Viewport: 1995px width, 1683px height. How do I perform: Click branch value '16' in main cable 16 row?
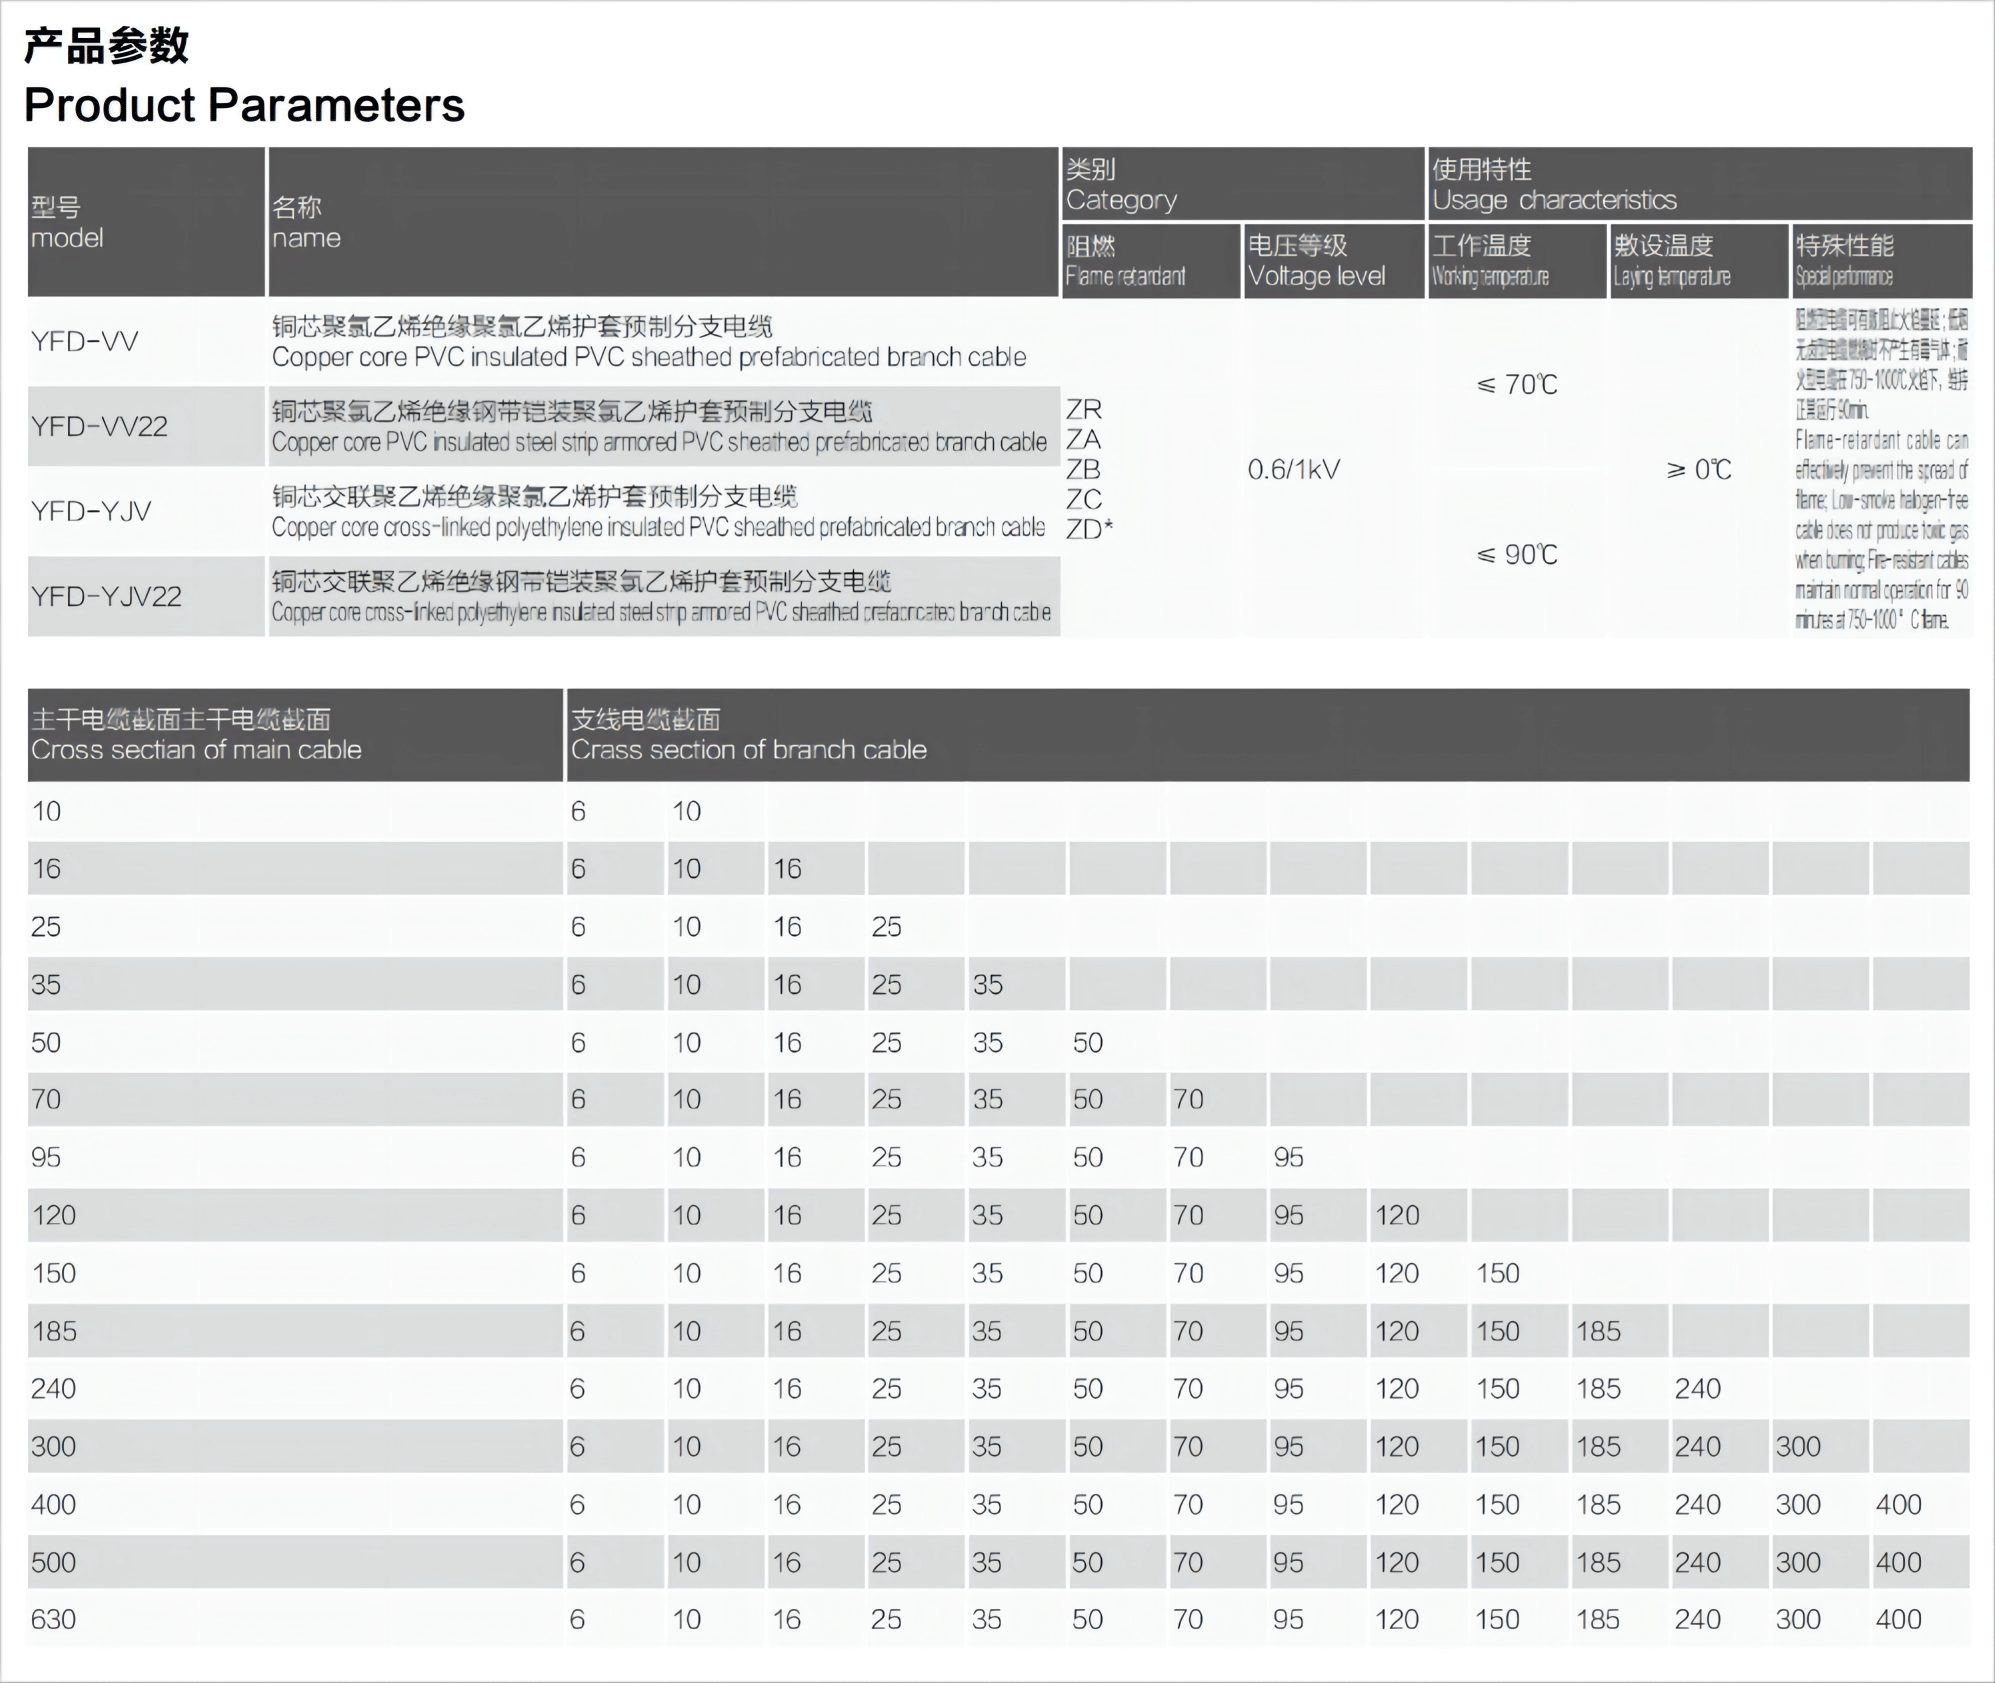pos(787,869)
